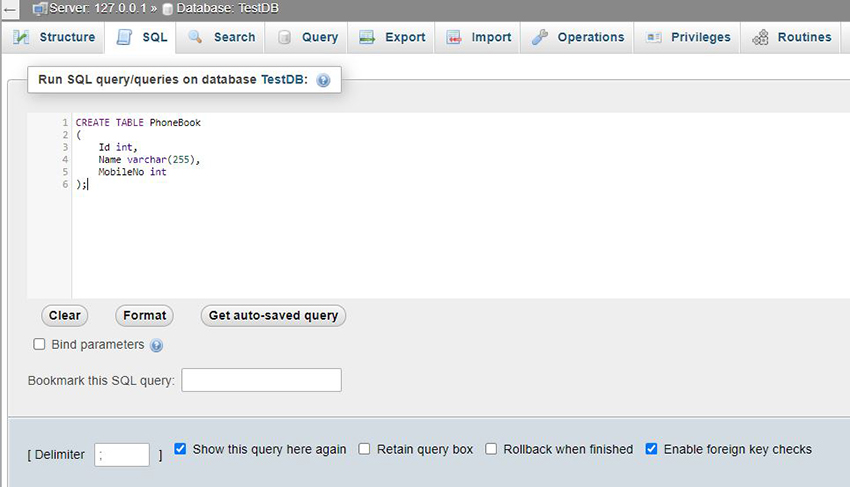Switch to the Privileges tab
Image resolution: width=850 pixels, height=487 pixels.
click(x=687, y=37)
